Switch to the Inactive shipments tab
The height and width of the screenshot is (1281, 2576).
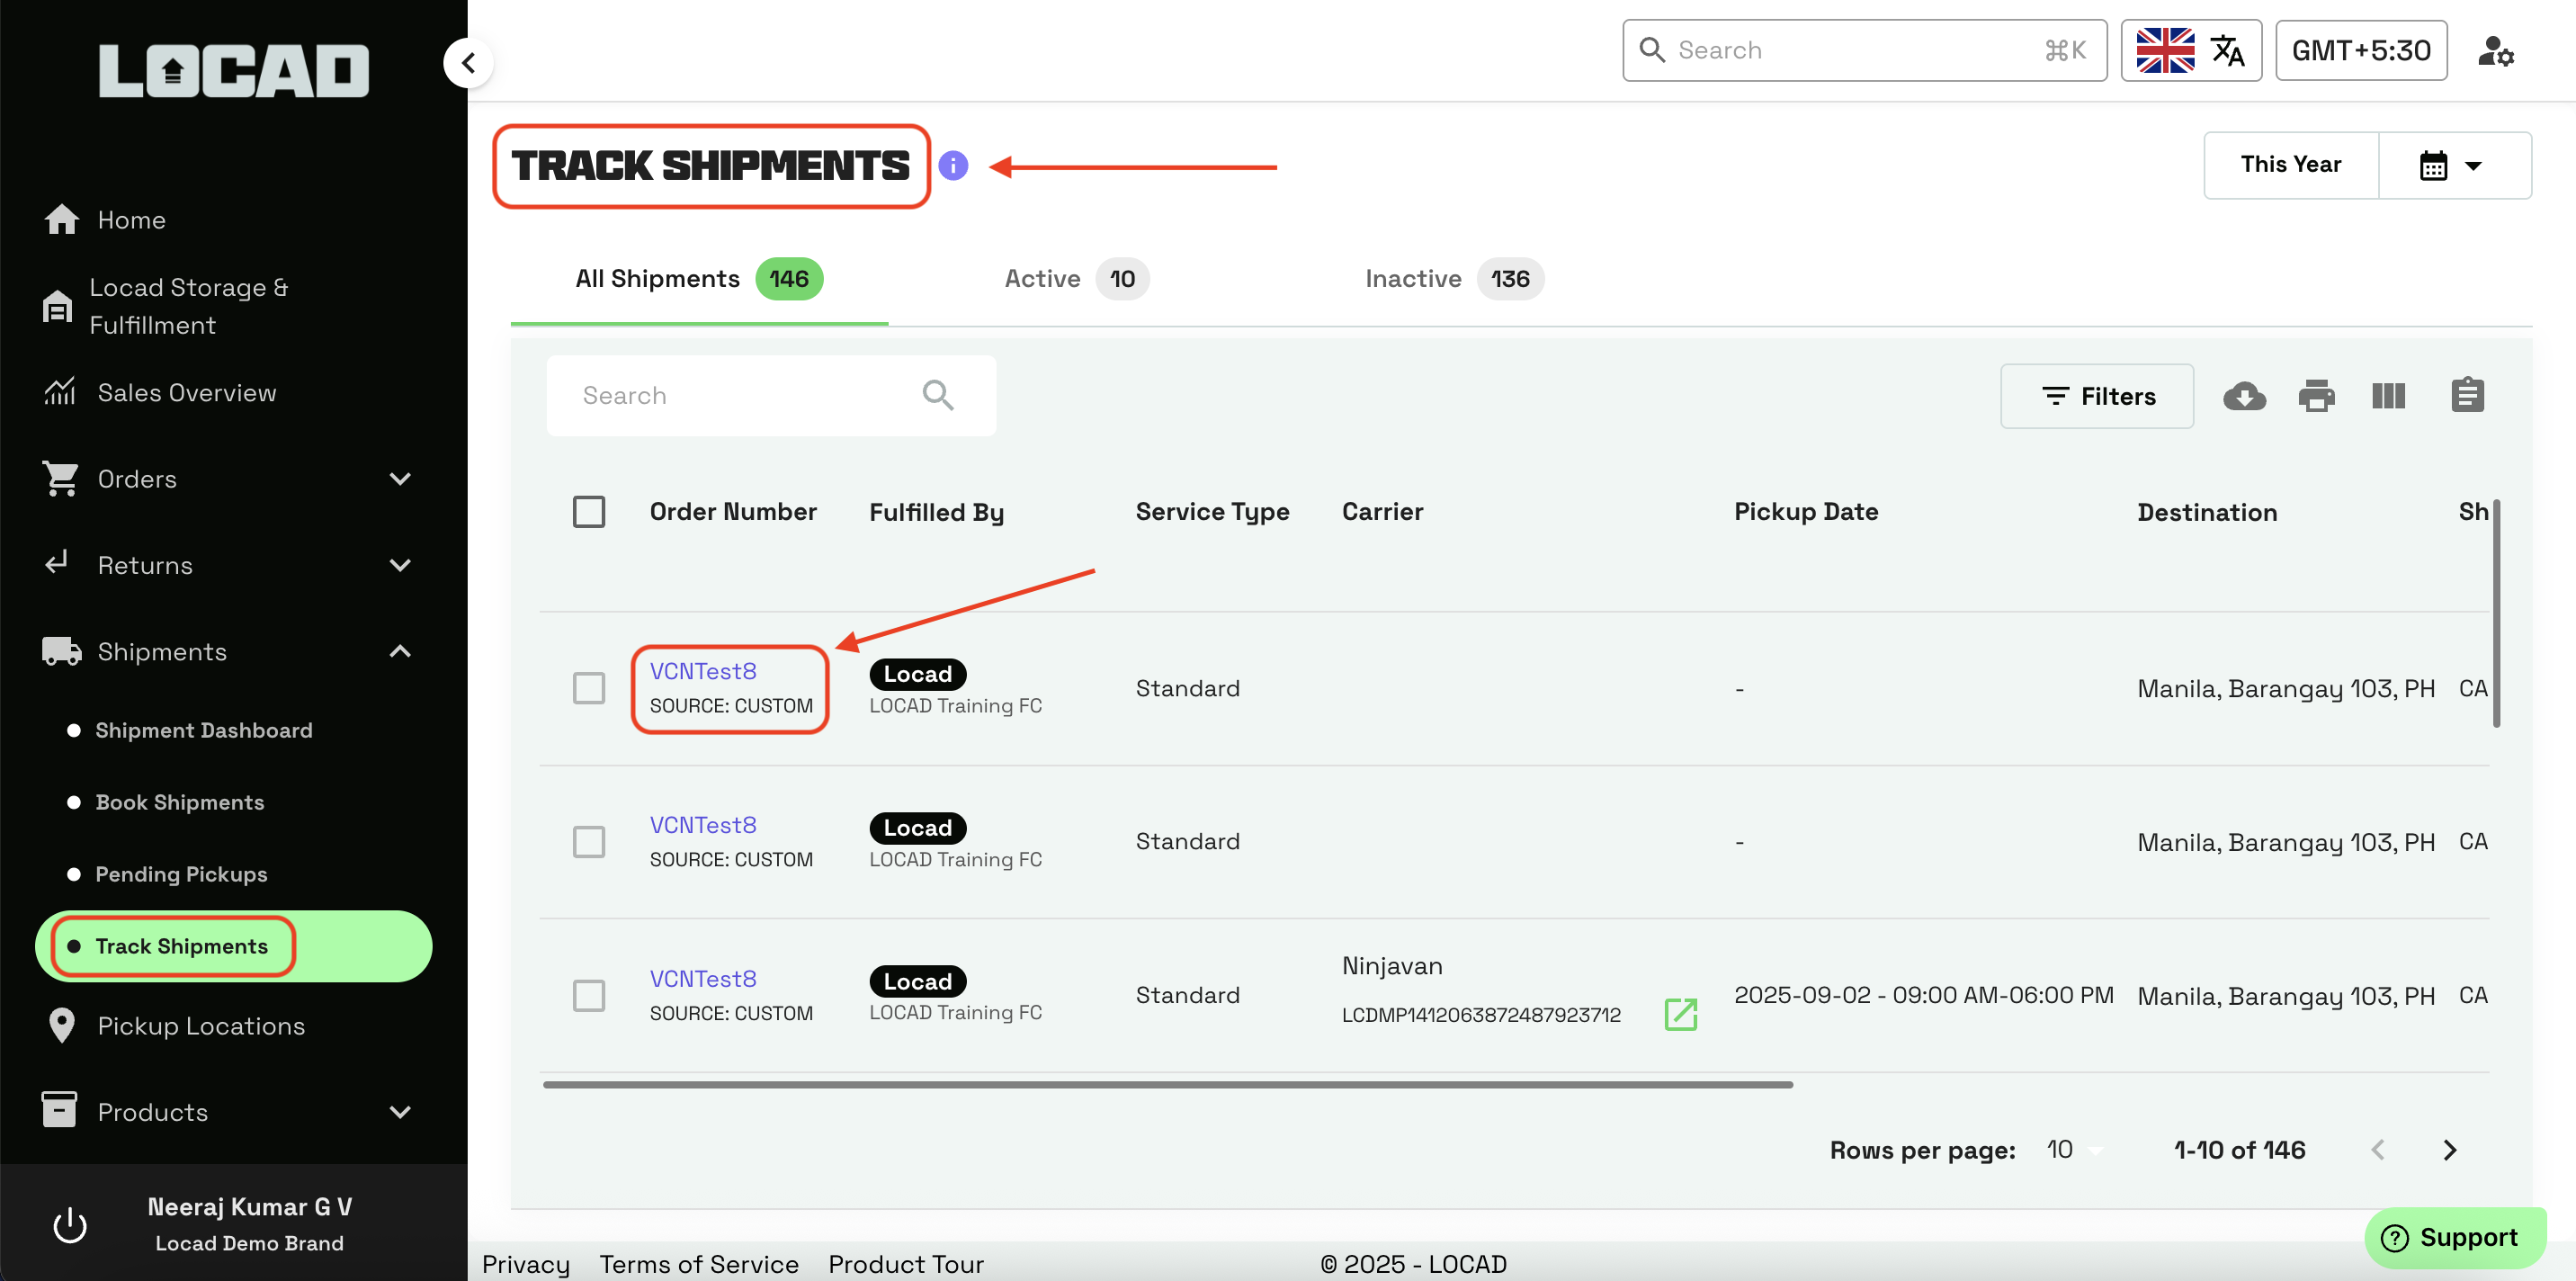pos(1452,279)
